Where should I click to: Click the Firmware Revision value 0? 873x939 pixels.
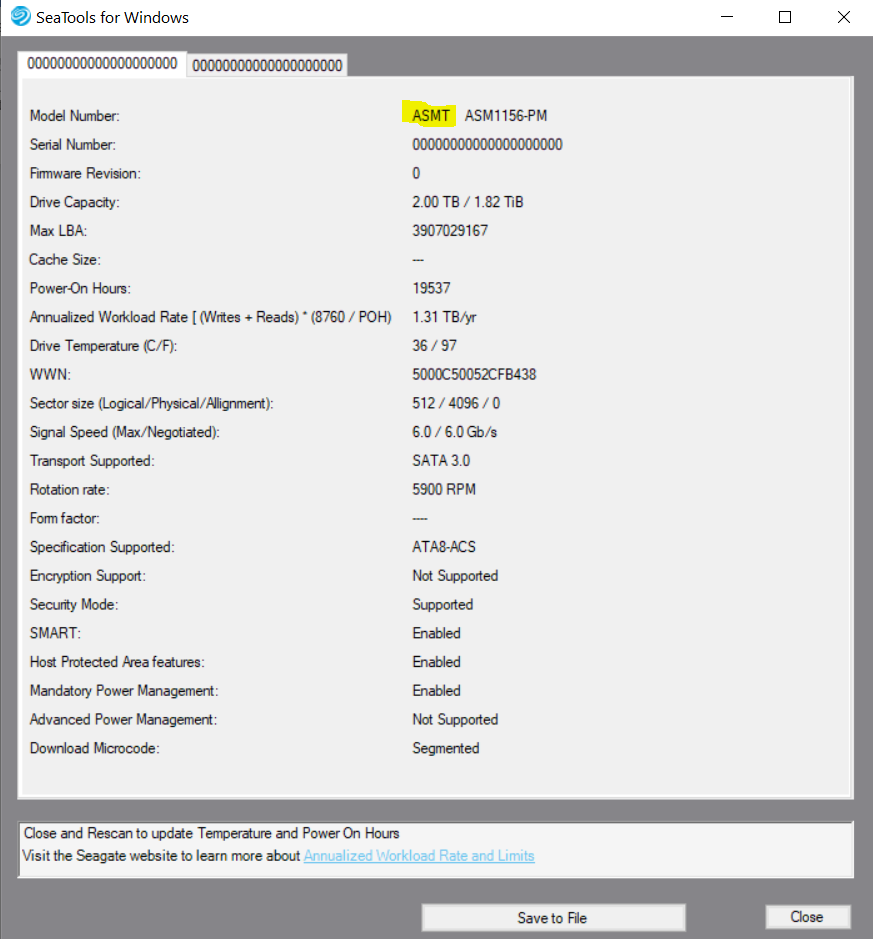[416, 173]
